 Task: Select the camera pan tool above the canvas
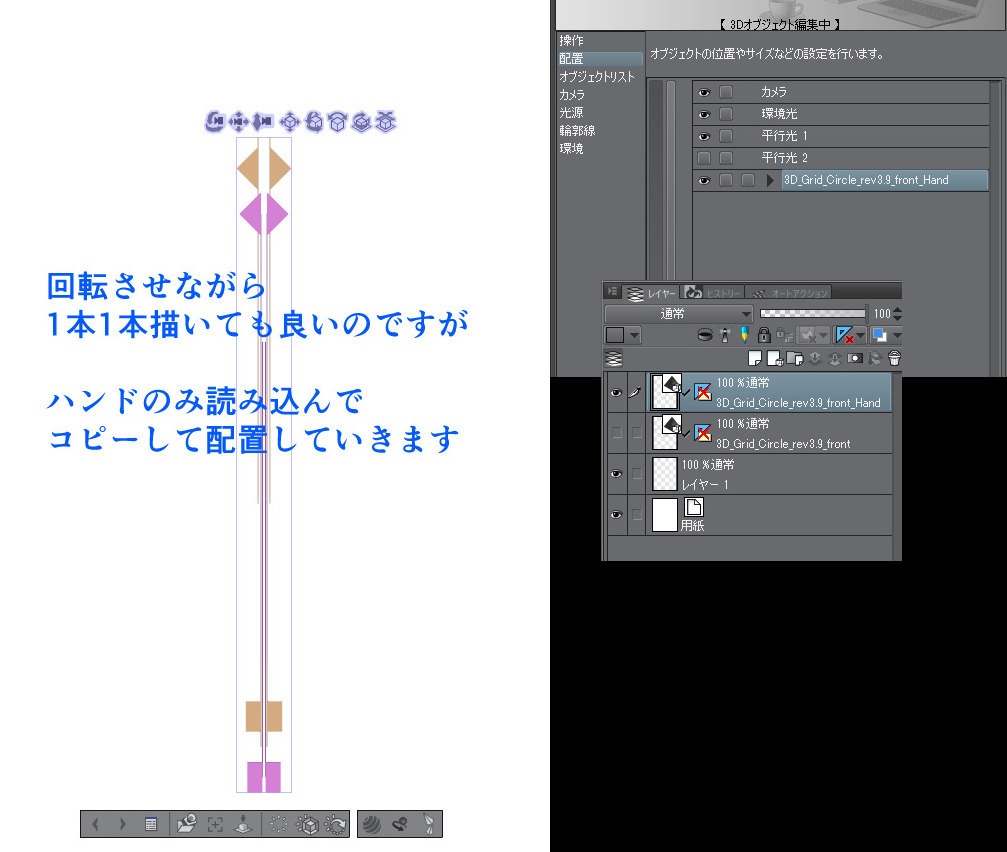click(x=238, y=122)
